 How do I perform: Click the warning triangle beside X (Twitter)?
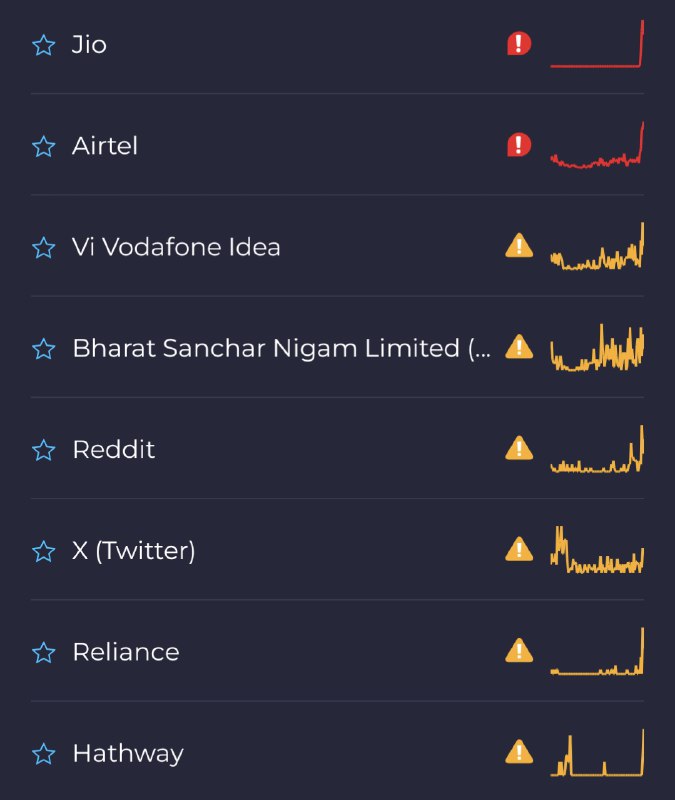[519, 549]
